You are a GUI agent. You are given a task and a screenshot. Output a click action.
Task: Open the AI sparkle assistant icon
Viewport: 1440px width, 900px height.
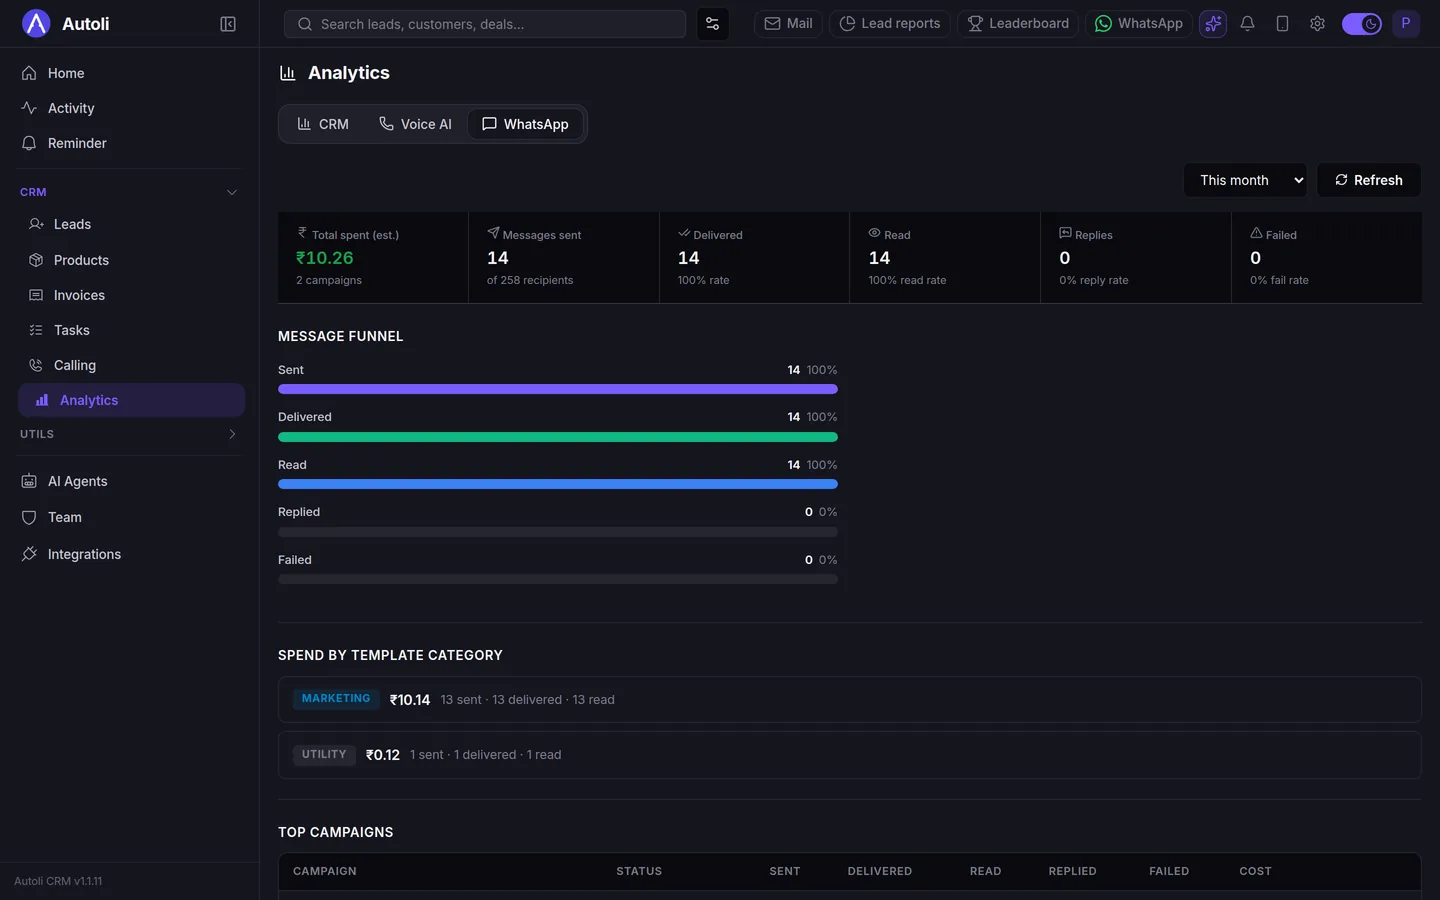click(x=1213, y=24)
